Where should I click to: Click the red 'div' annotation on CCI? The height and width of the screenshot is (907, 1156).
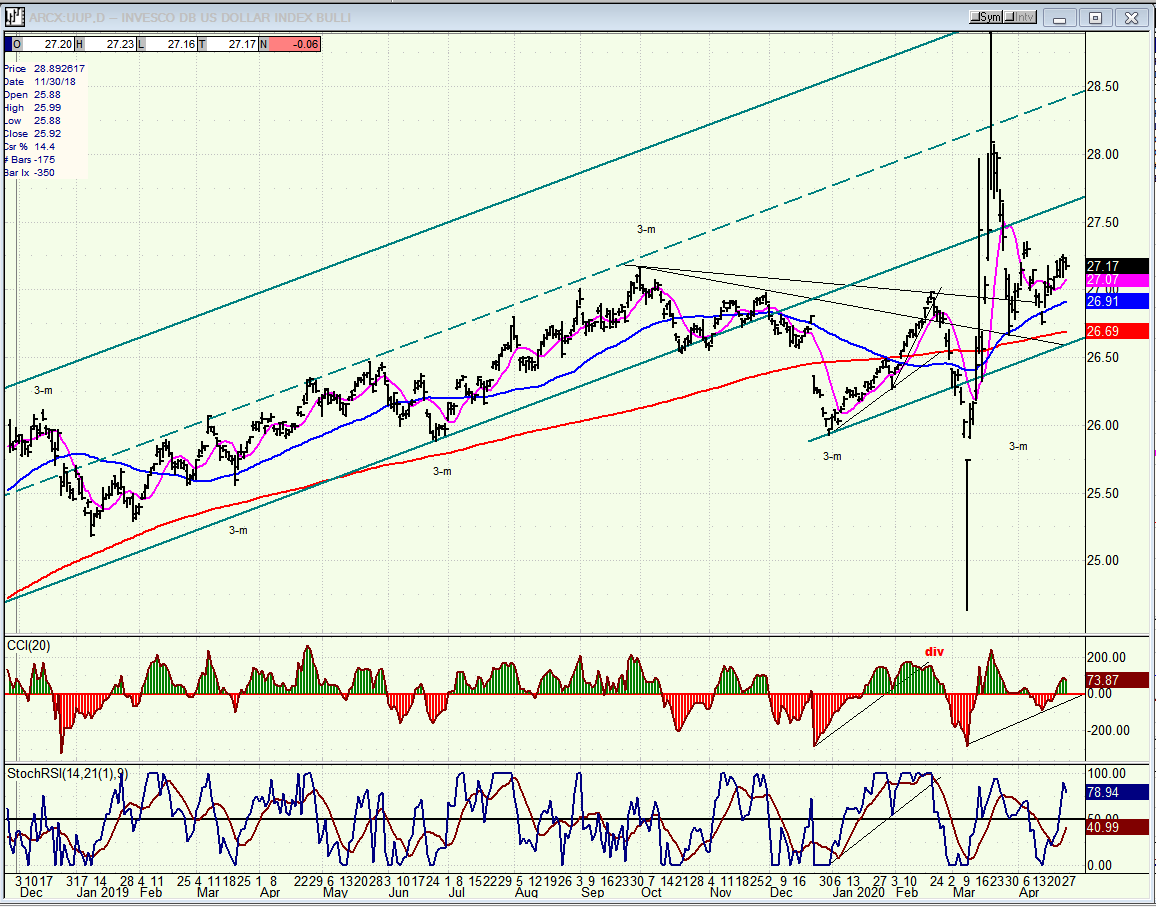(934, 652)
